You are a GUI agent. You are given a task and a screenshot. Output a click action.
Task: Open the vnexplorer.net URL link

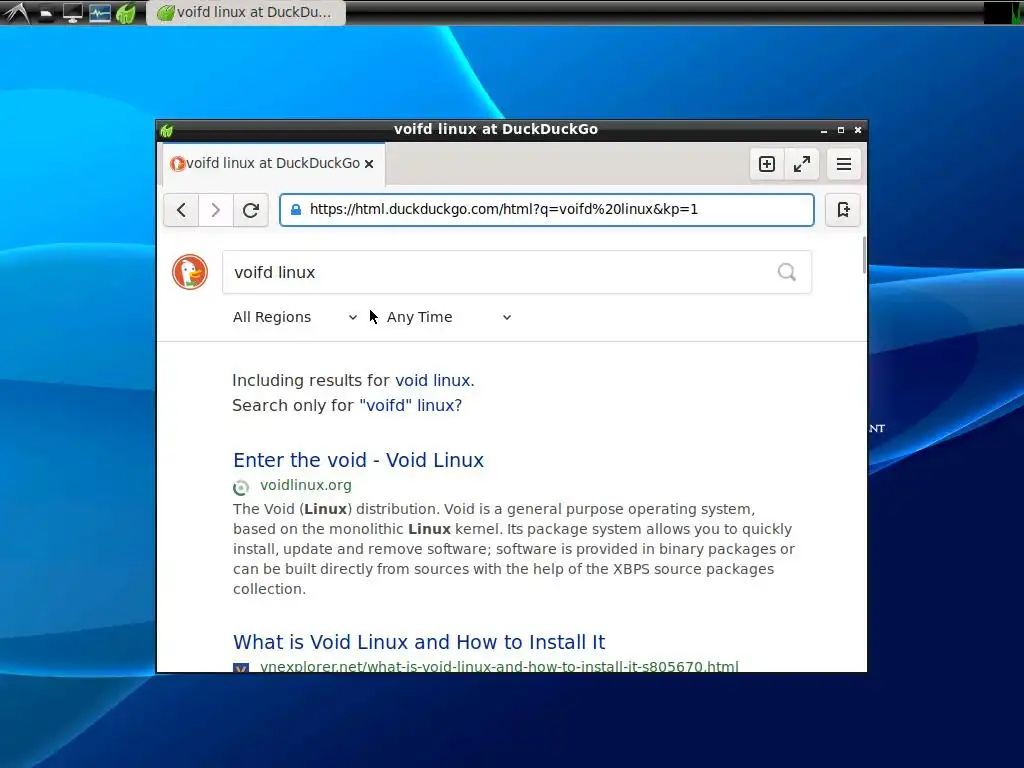pyautogui.click(x=499, y=666)
